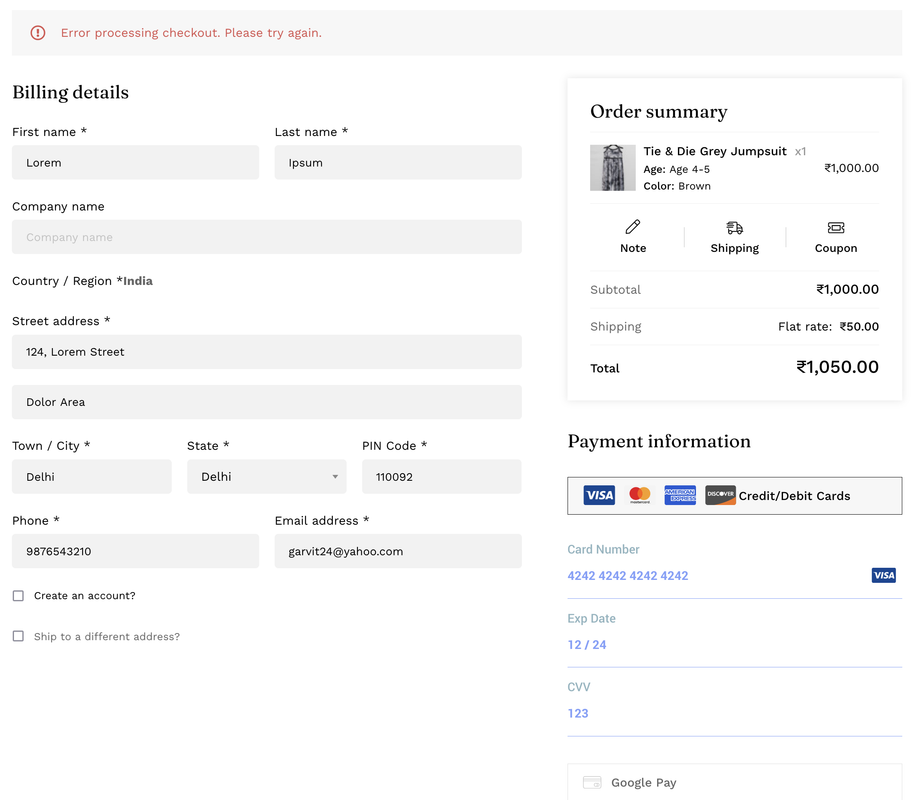
Task: Click the Exp Date field 12 / 24
Action: [735, 645]
